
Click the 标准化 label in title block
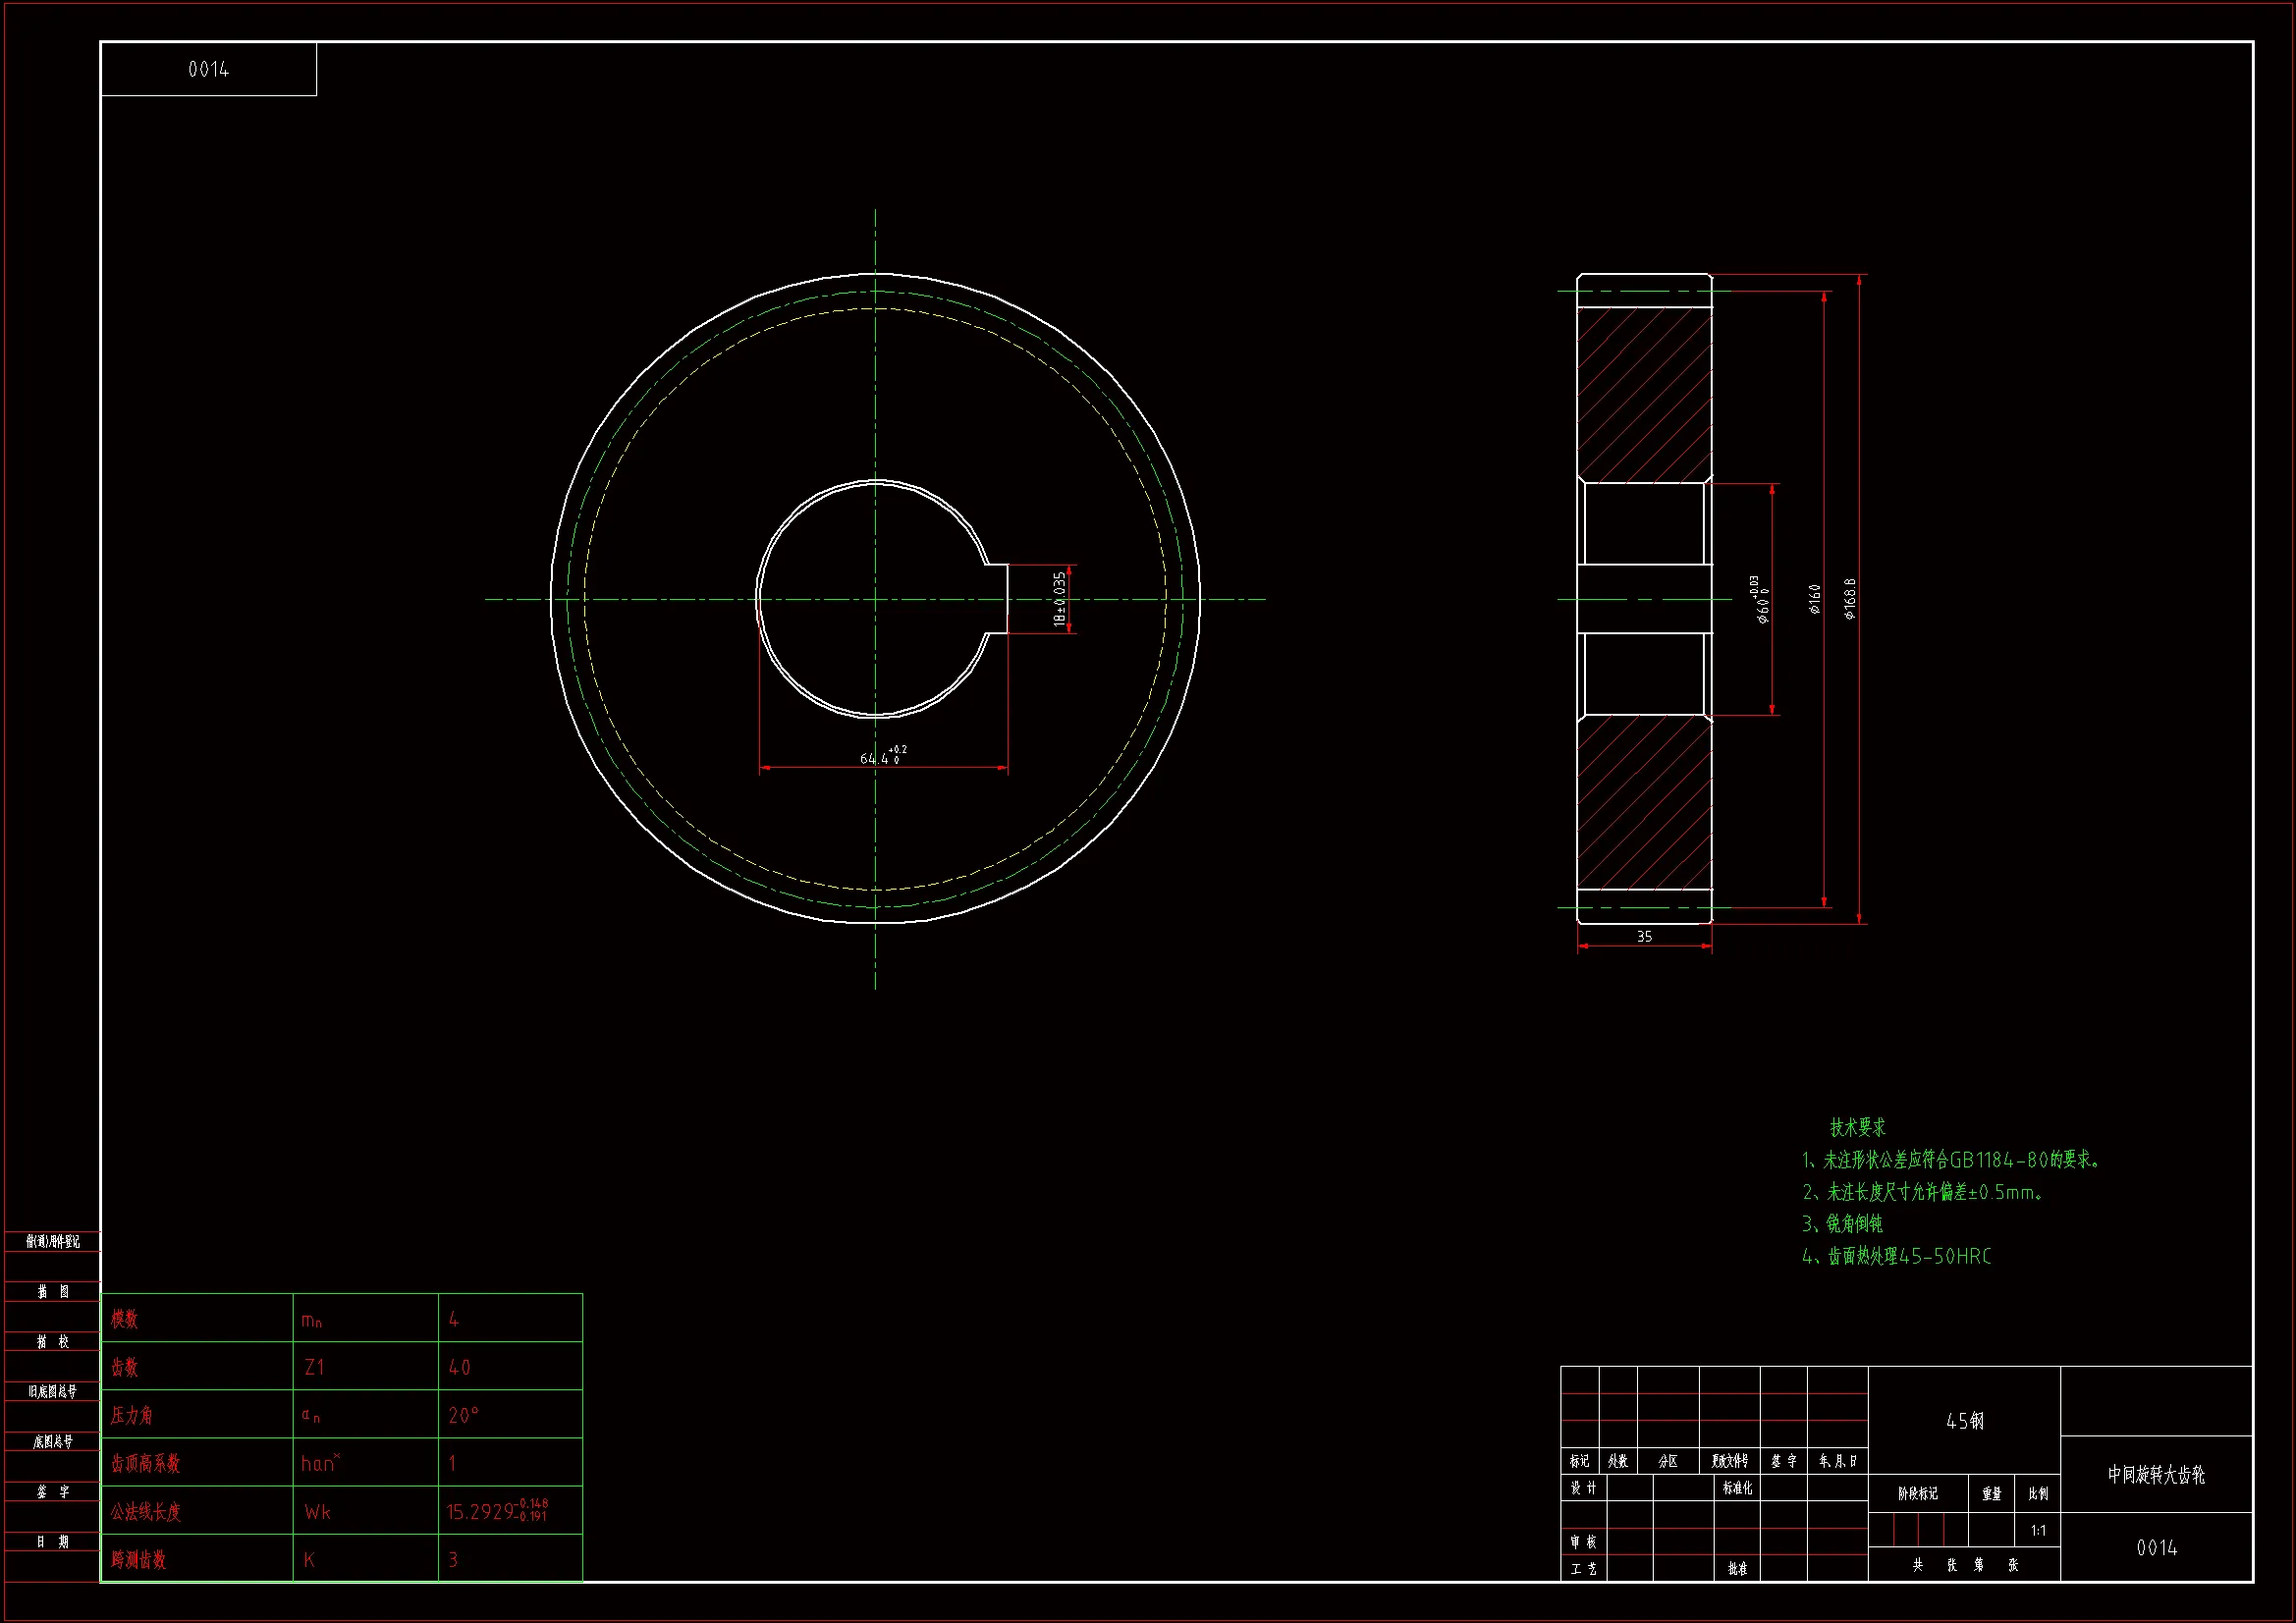pos(1736,1488)
